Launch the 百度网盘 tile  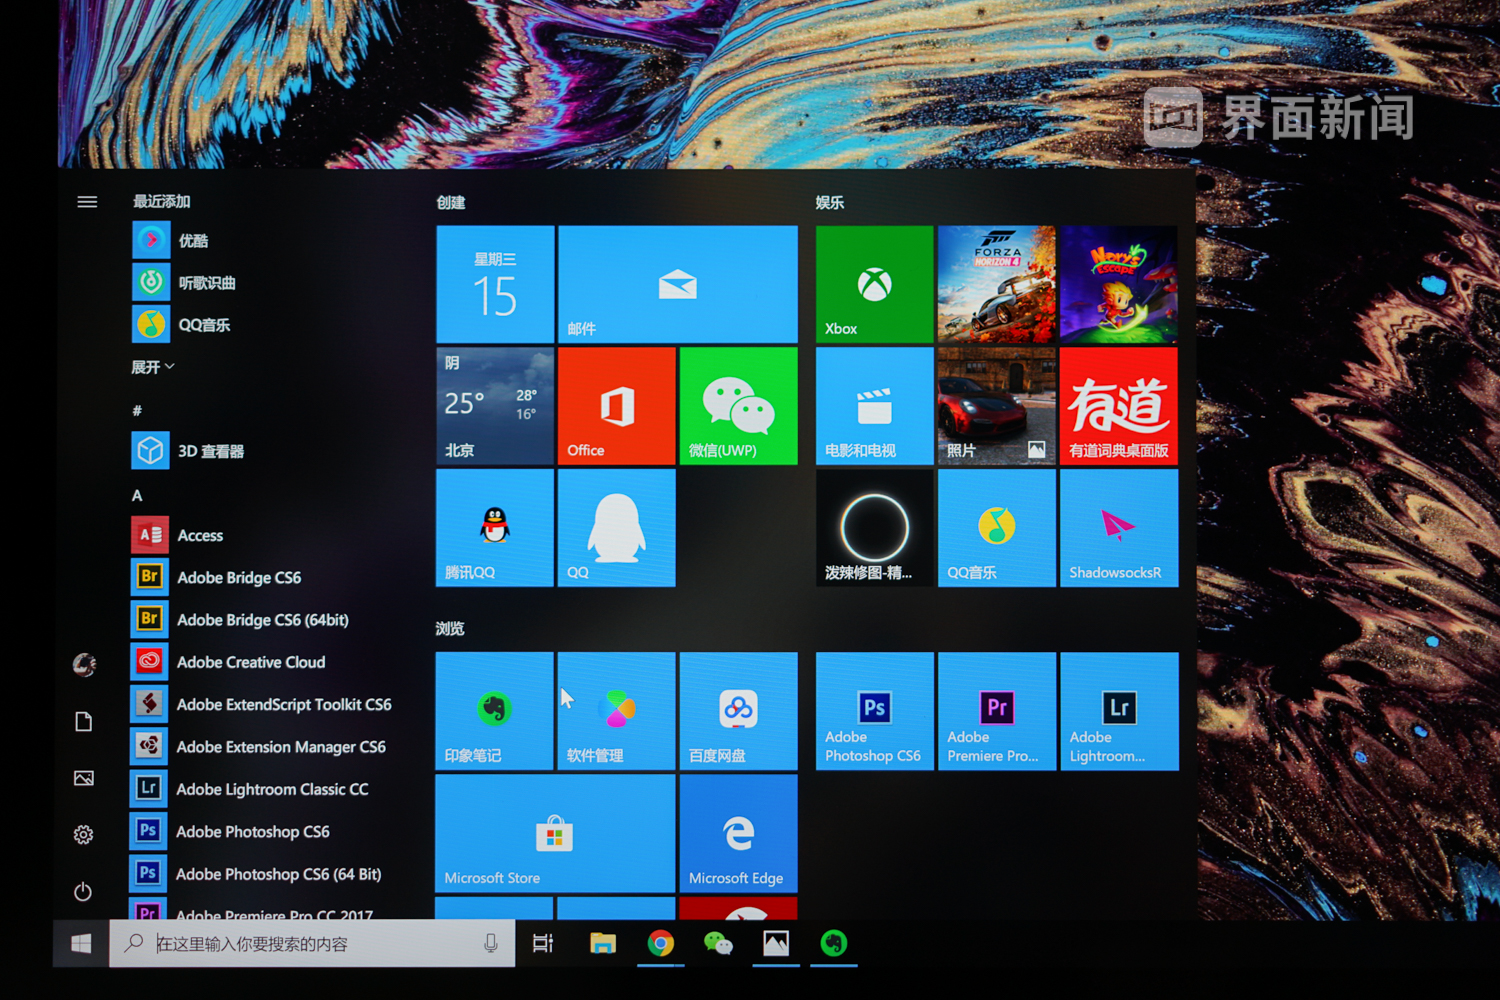(x=739, y=711)
